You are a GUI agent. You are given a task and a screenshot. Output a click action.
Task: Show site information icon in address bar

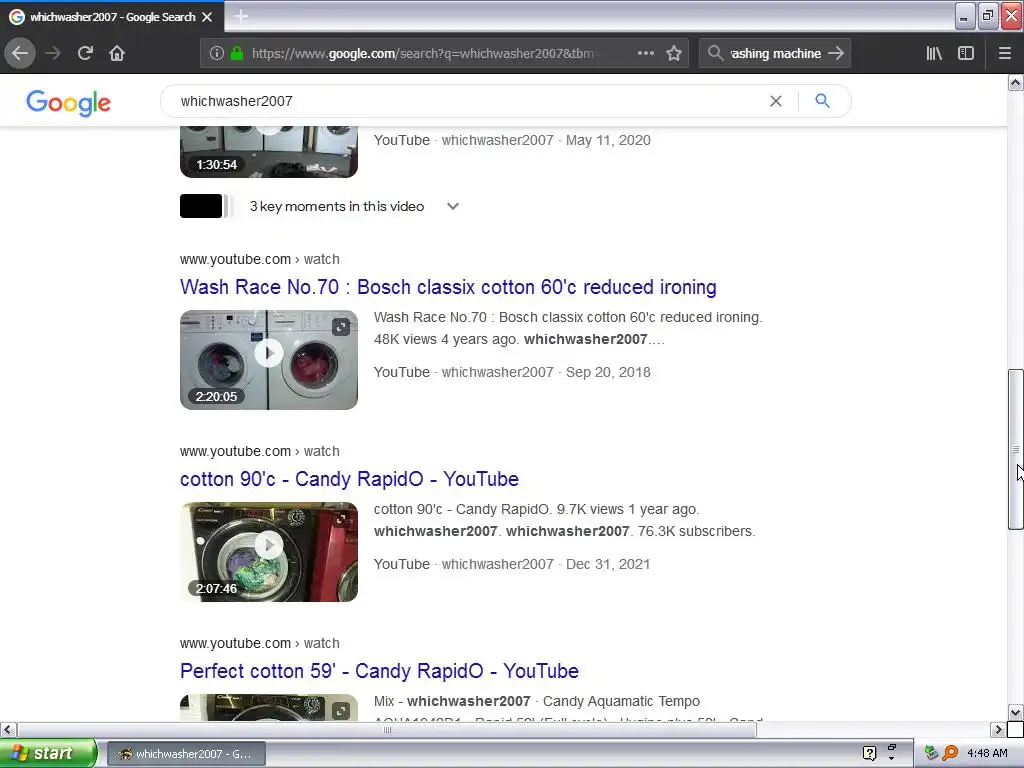point(217,53)
